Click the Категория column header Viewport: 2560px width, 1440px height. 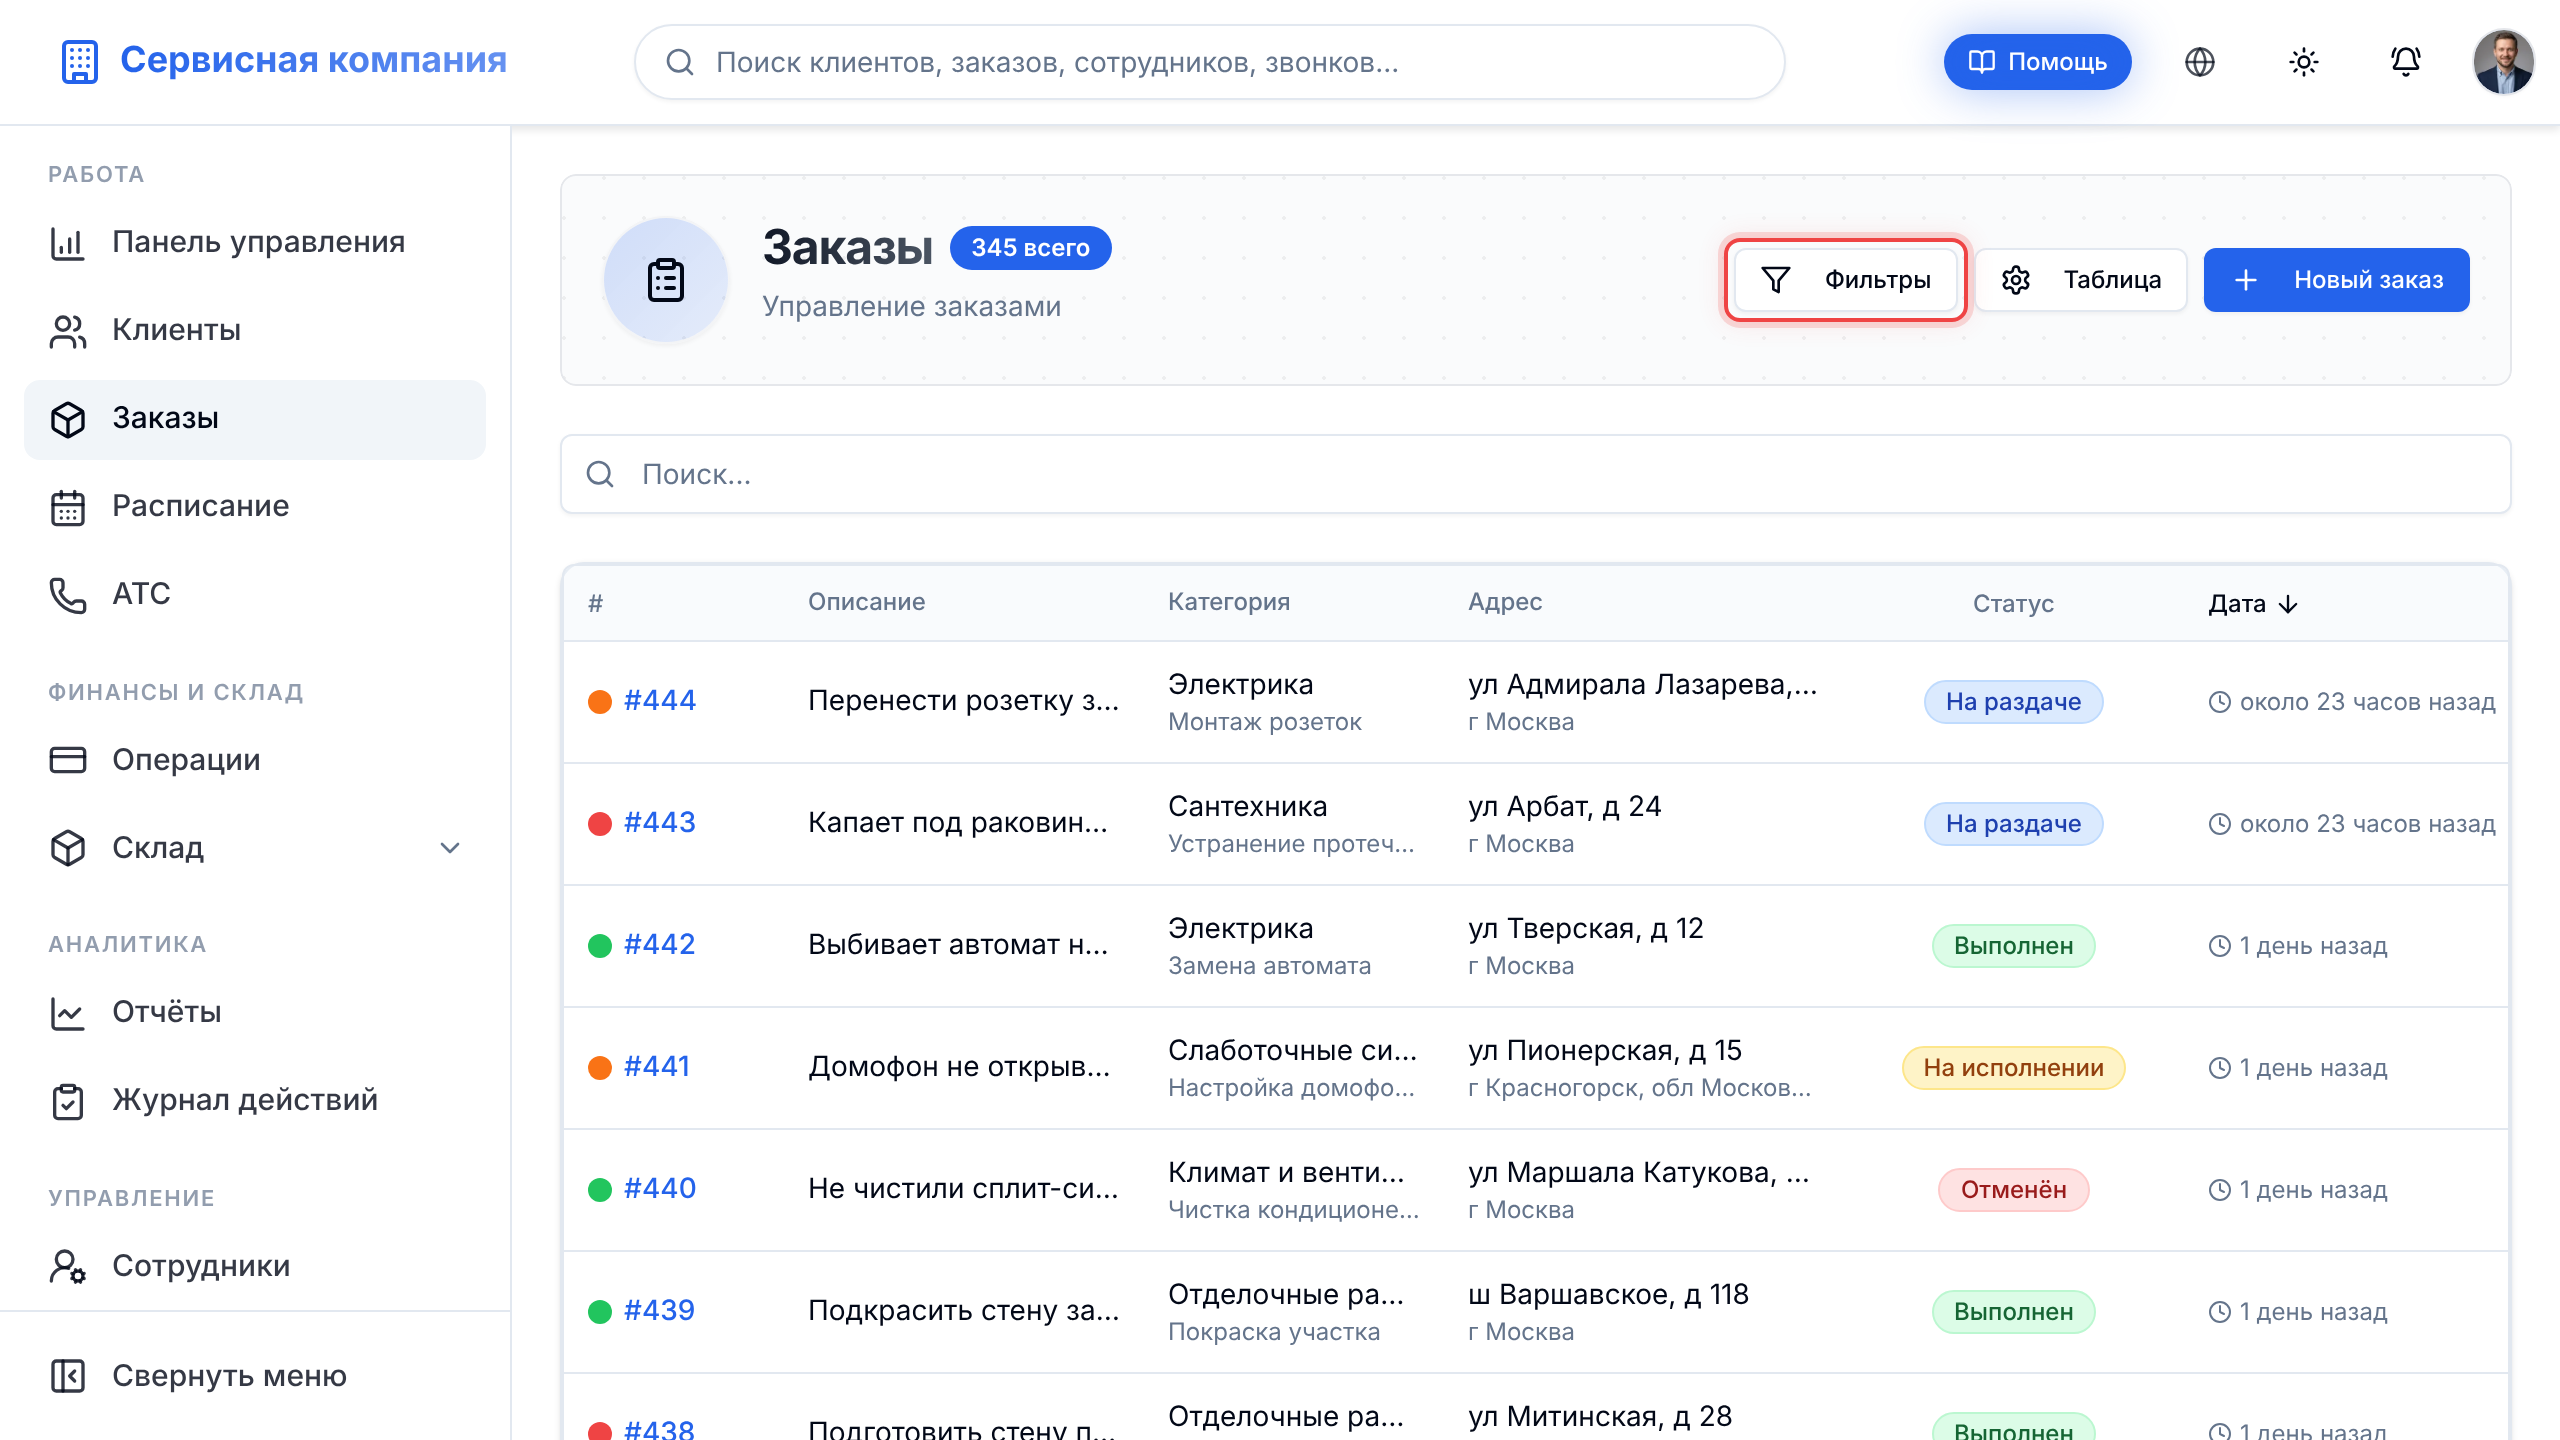pos(1229,602)
